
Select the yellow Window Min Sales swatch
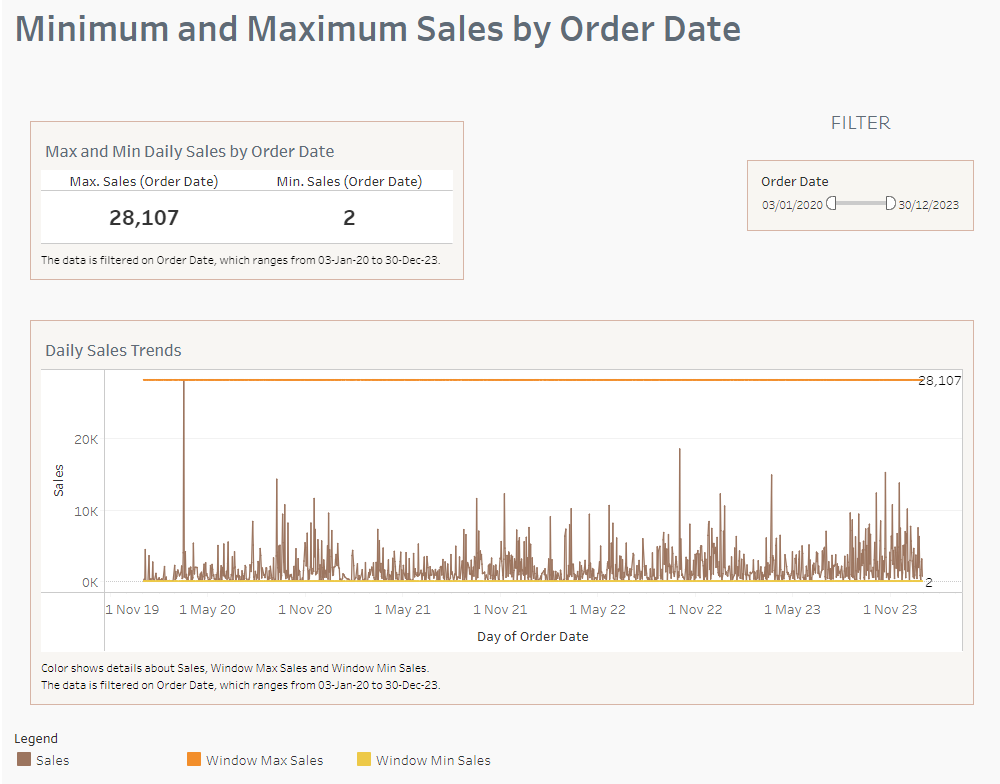click(364, 760)
